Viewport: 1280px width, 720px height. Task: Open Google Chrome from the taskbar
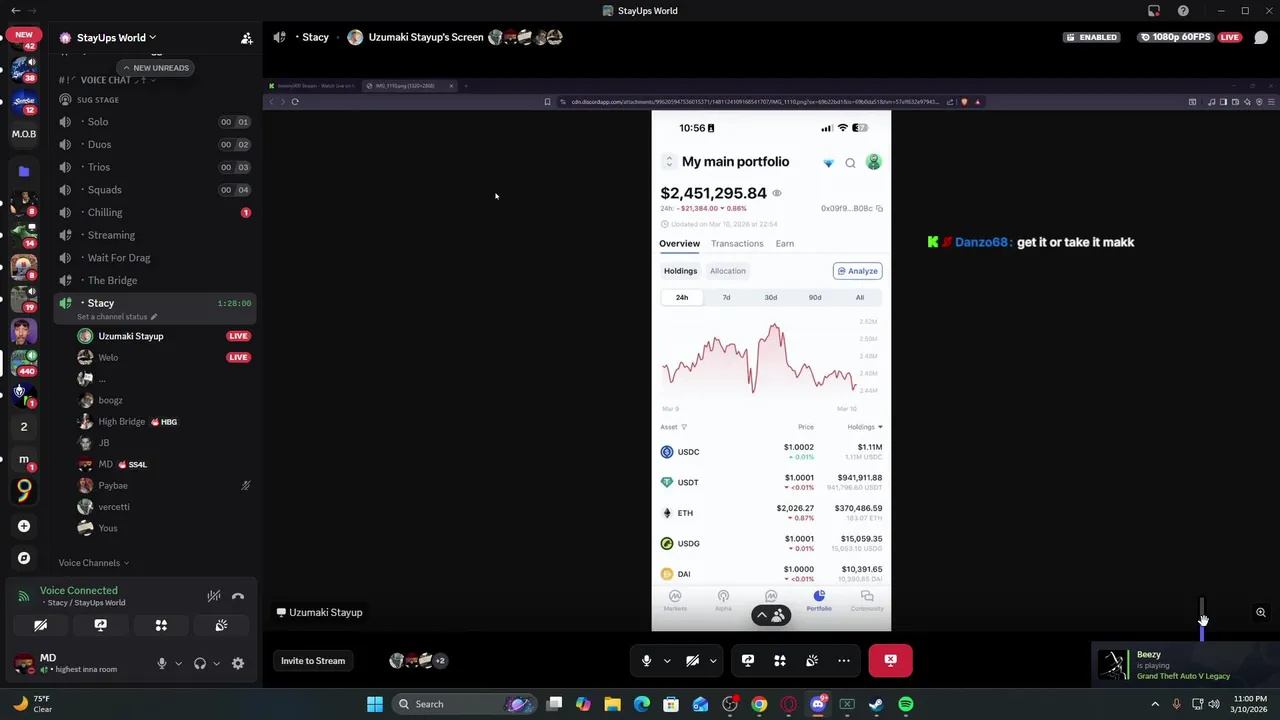pos(759,704)
